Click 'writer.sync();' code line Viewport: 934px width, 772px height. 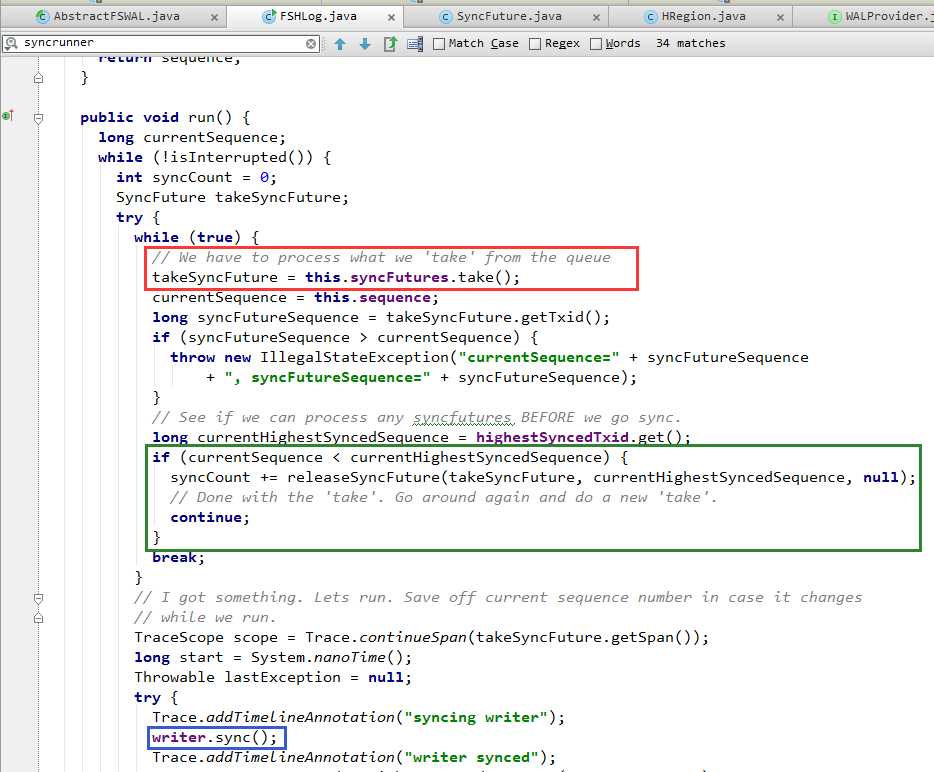point(214,737)
